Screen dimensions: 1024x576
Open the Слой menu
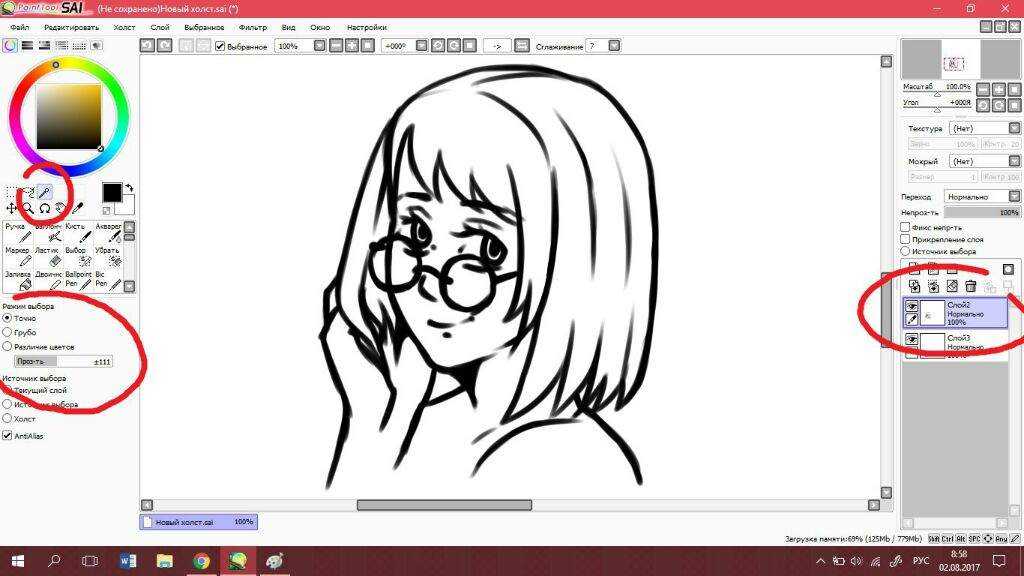(159, 27)
